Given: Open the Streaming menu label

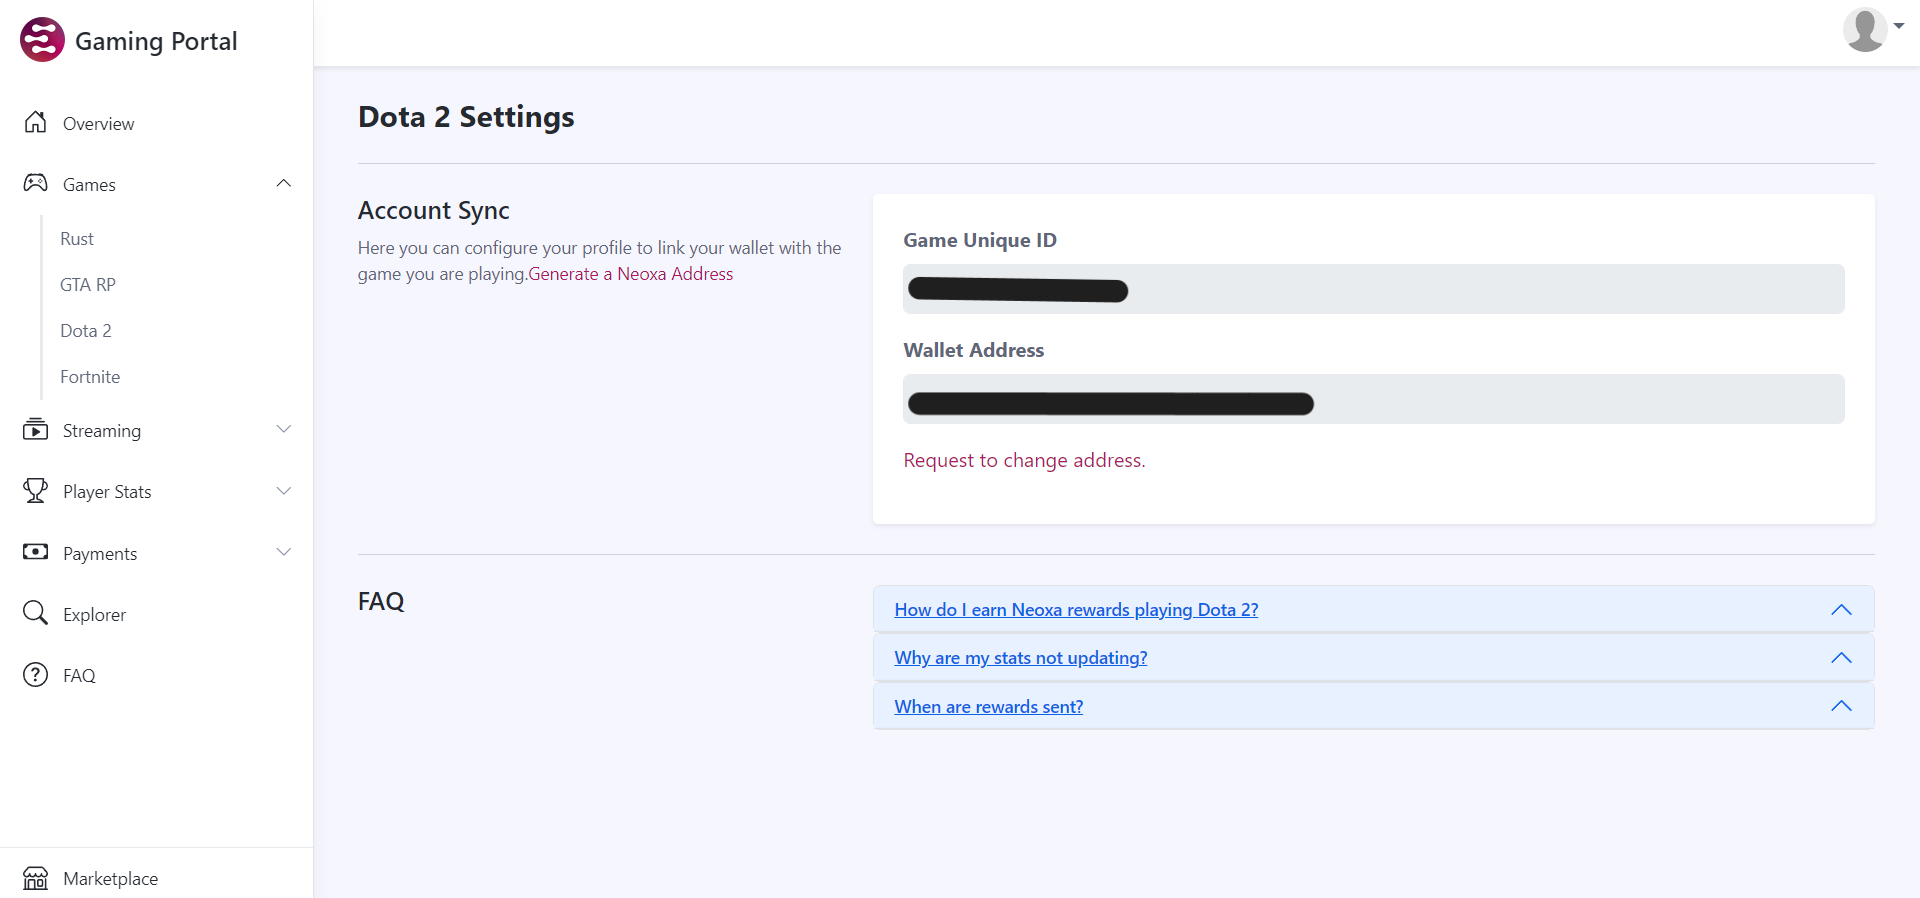Looking at the screenshot, I should (x=102, y=431).
